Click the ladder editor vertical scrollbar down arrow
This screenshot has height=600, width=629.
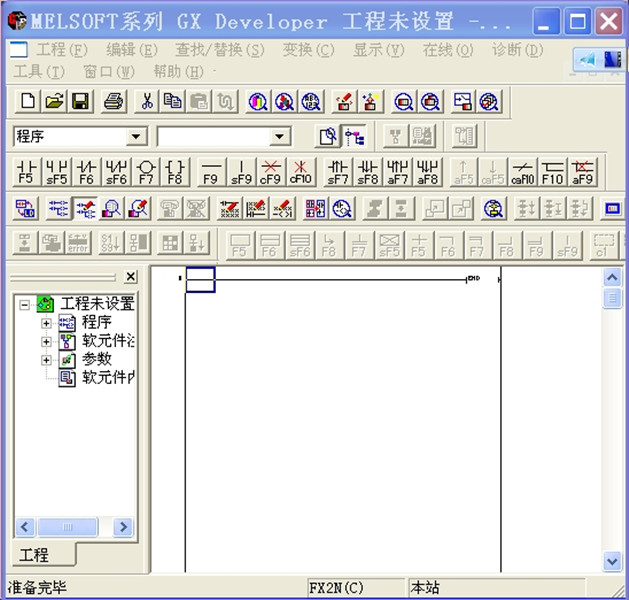coord(612,562)
